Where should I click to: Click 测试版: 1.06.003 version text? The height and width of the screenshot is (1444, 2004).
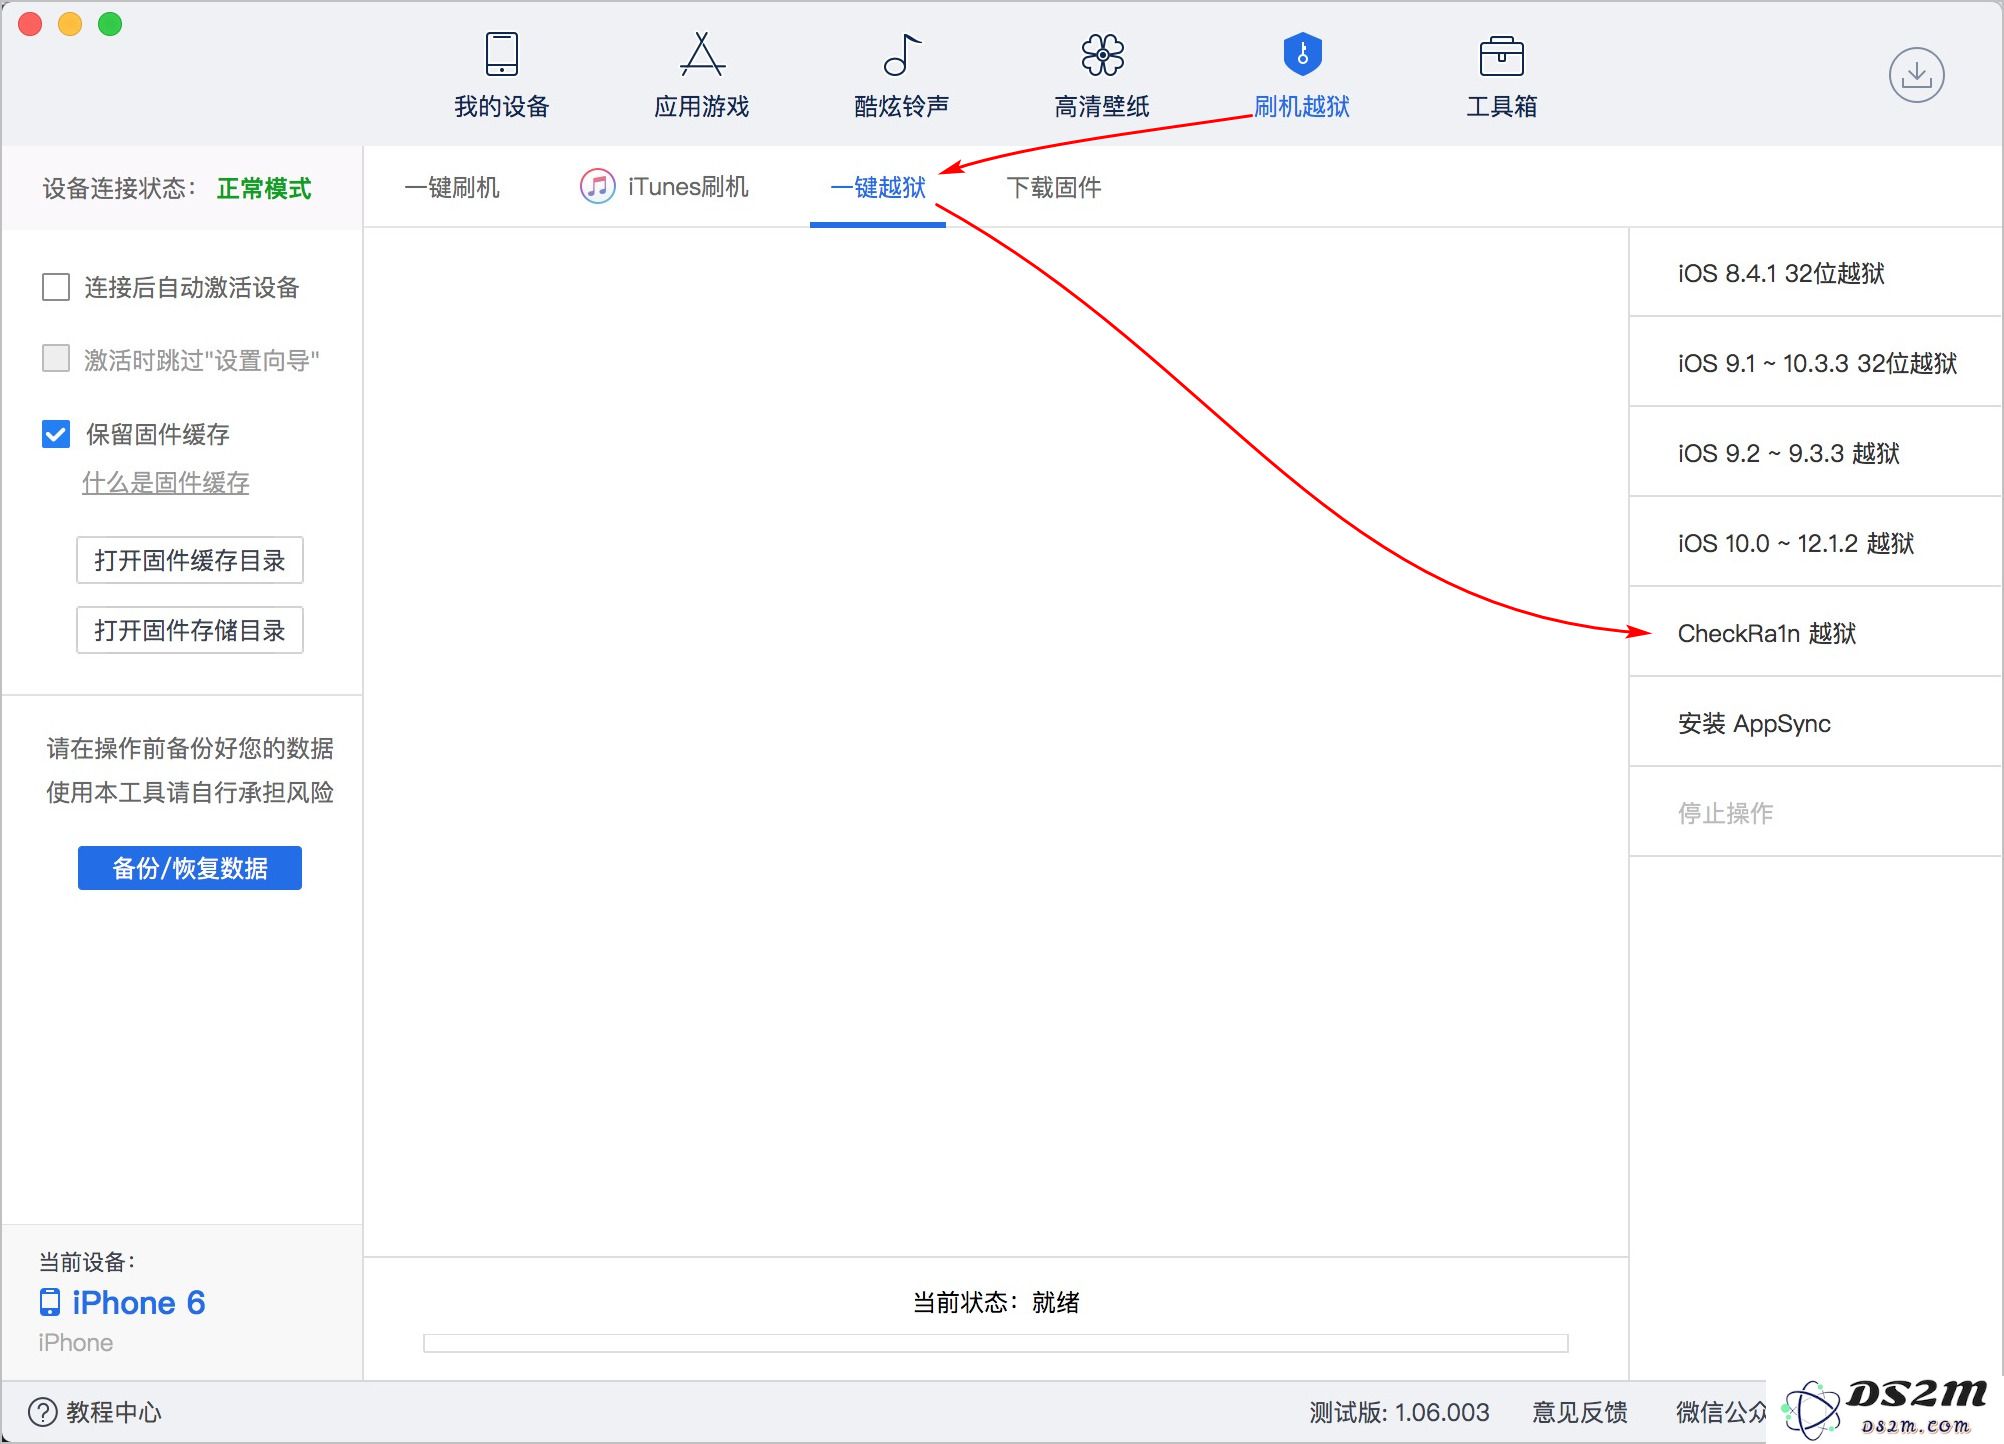coord(1400,1412)
